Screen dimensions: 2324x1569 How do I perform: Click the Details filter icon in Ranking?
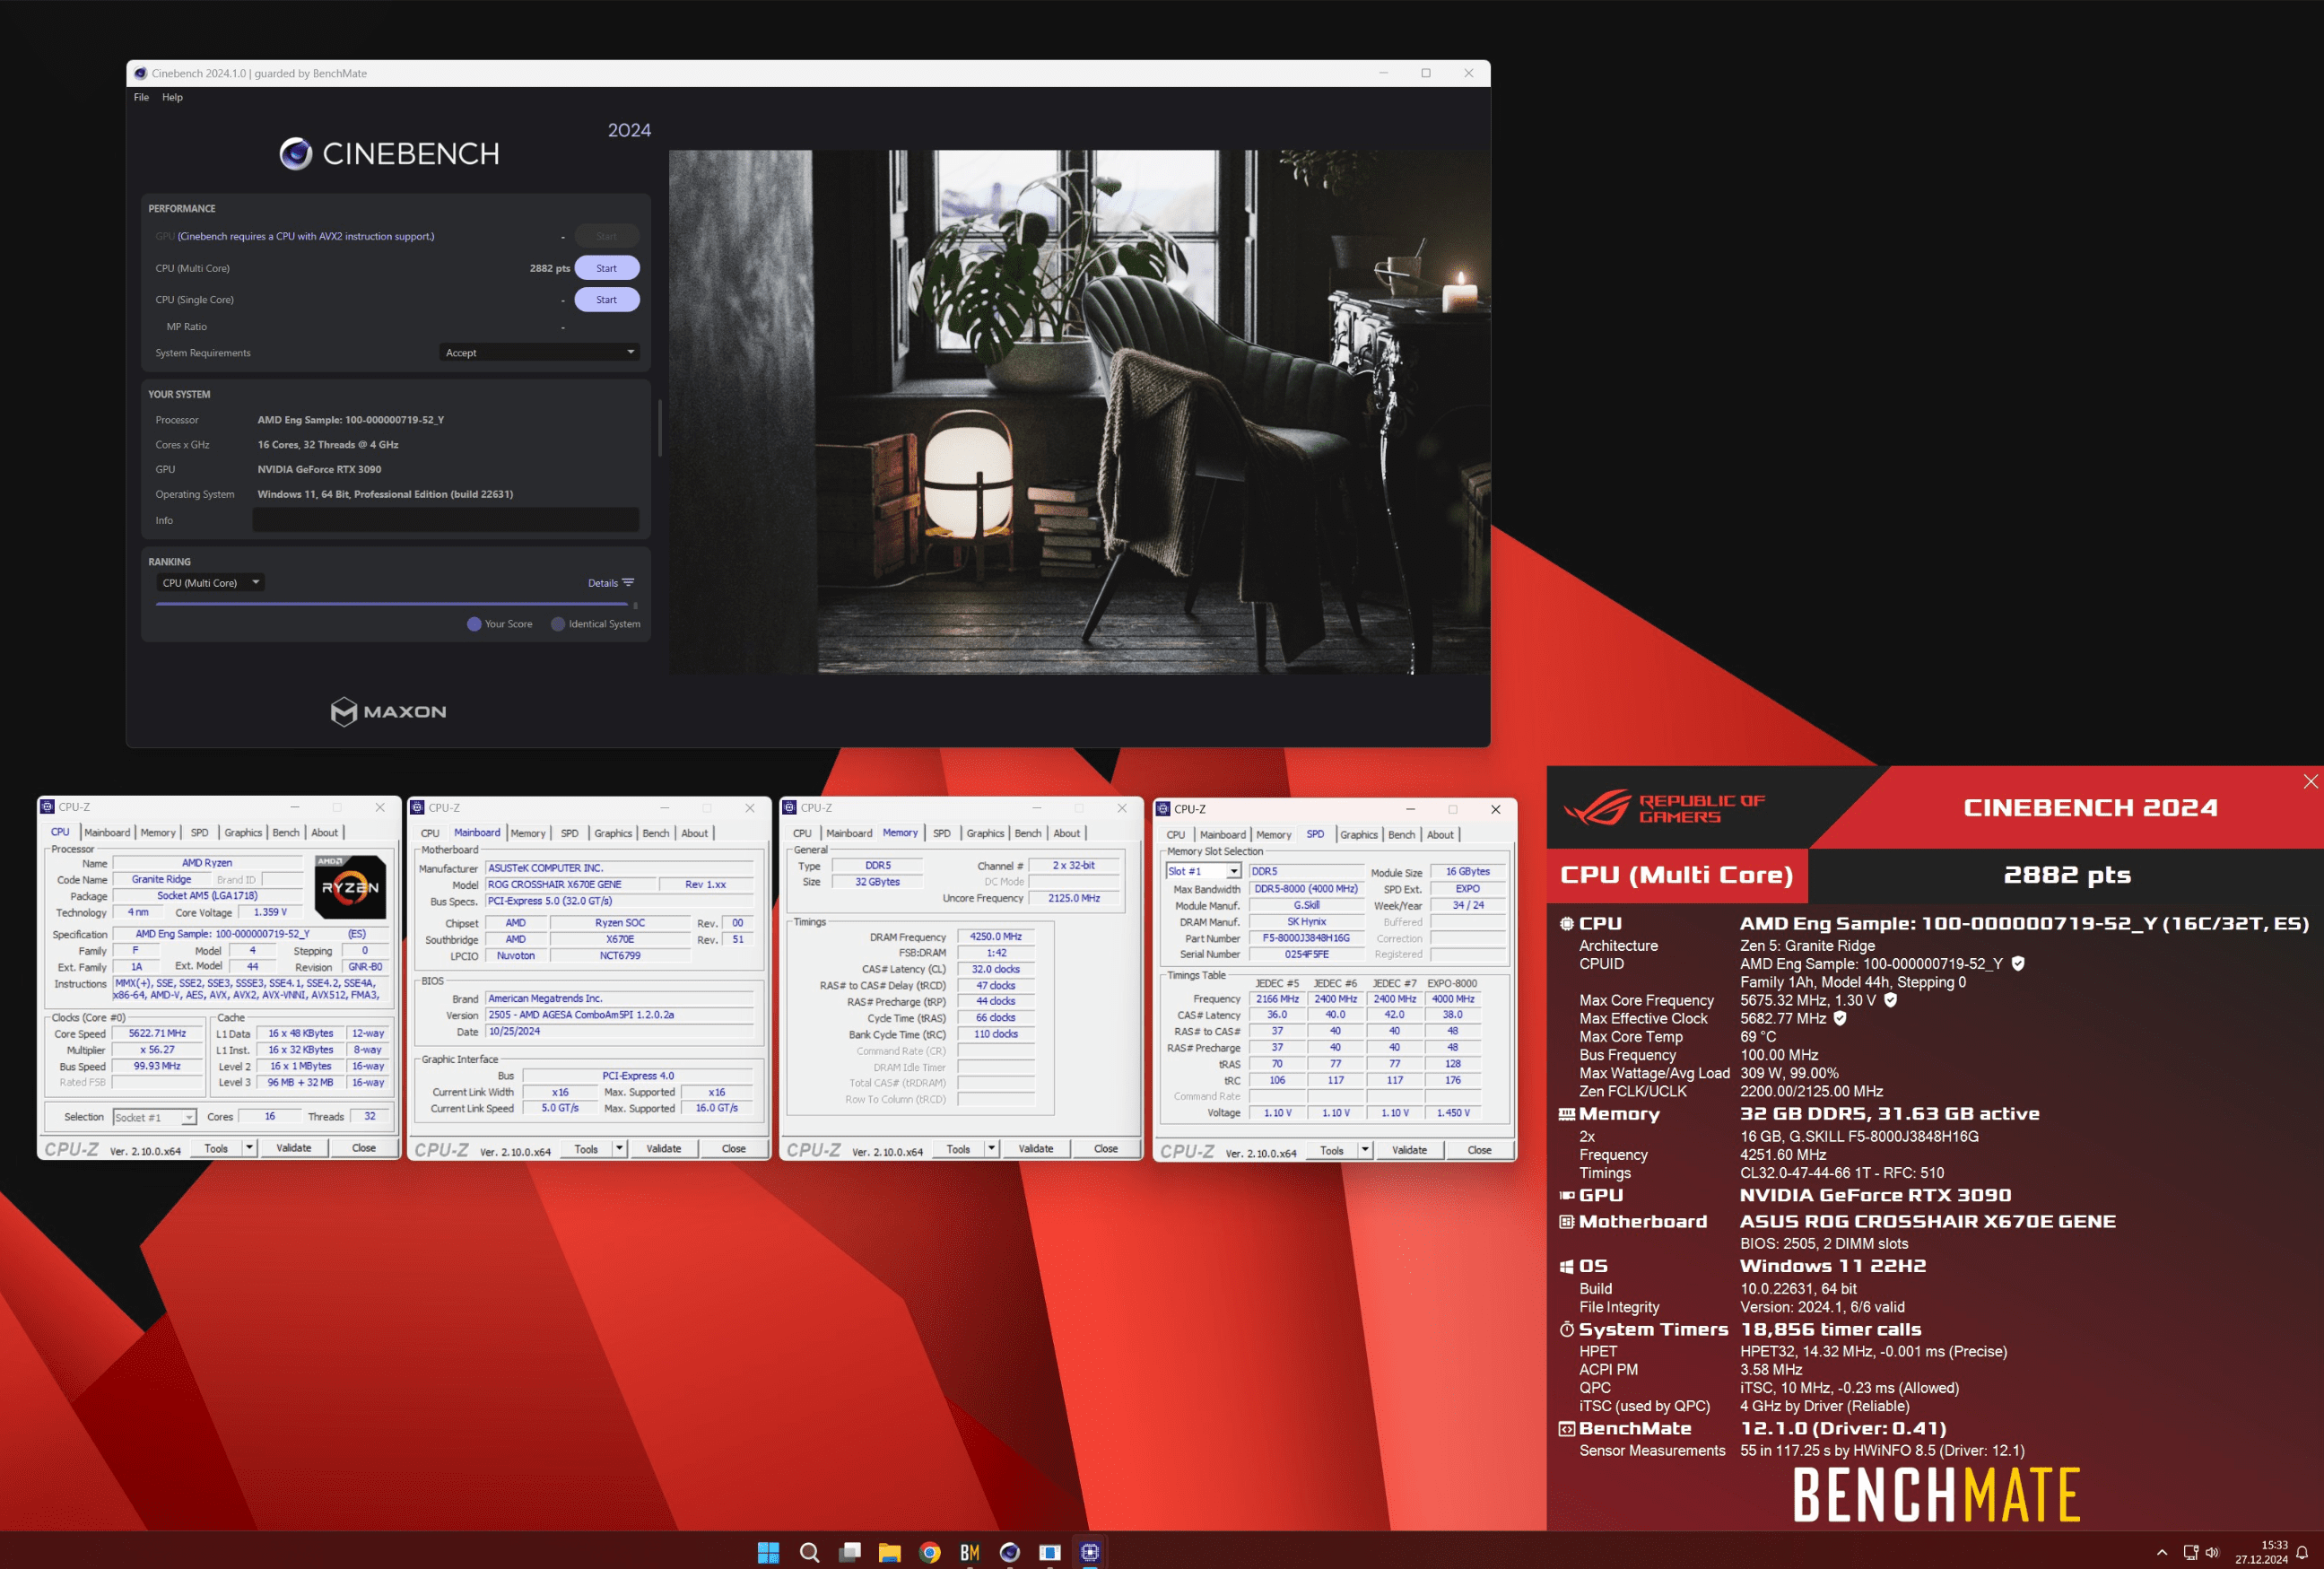[628, 582]
